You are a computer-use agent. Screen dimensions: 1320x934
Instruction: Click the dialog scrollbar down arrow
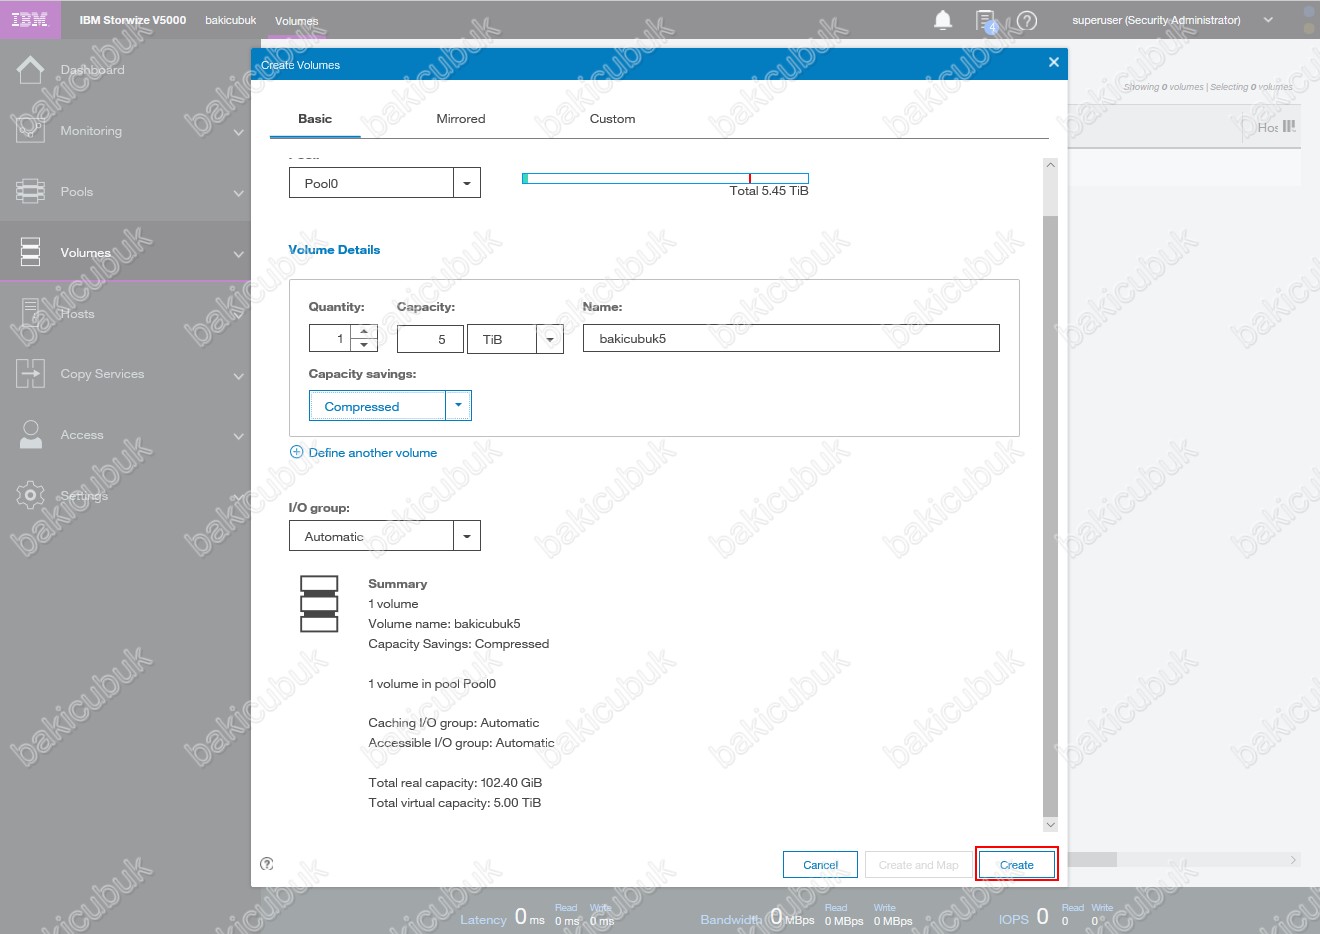pyautogui.click(x=1050, y=825)
